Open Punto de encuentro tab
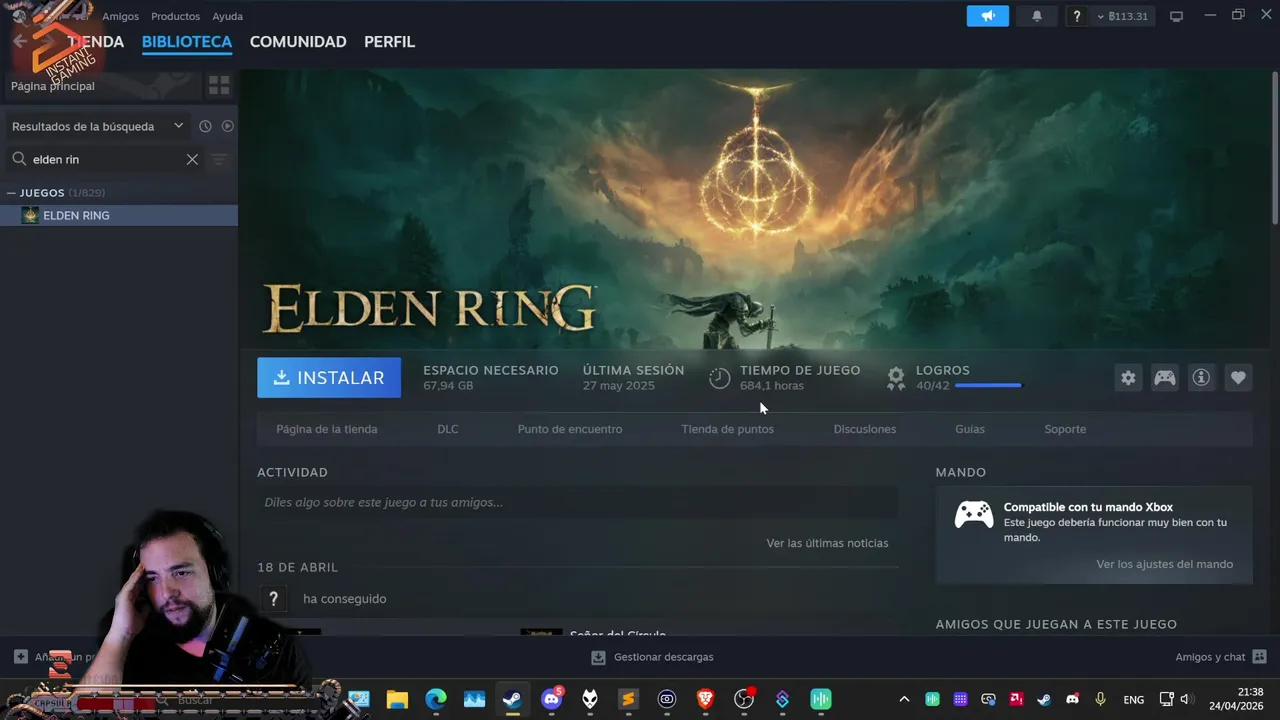This screenshot has width=1280, height=720. (x=570, y=429)
